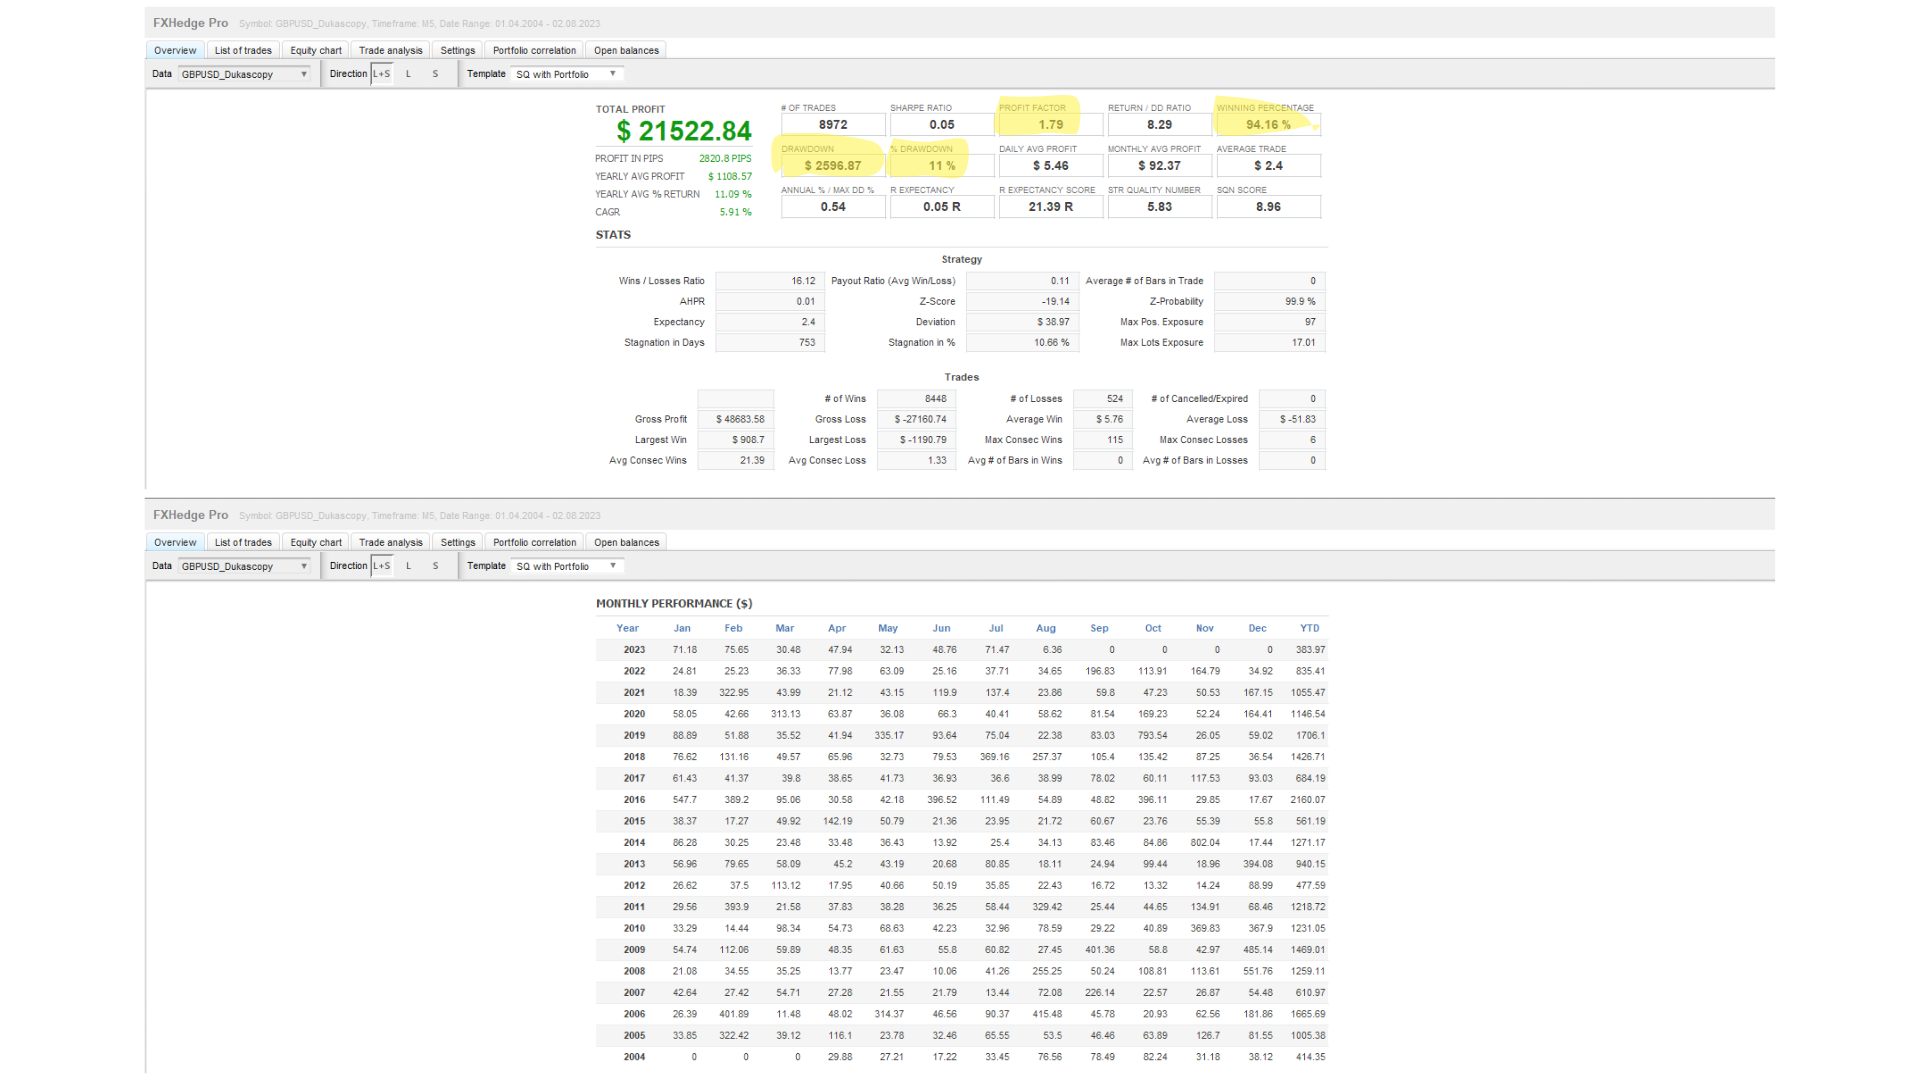This screenshot has height=1080, width=1920.
Task: Toggle L+S direction in upper report
Action: pos(382,74)
